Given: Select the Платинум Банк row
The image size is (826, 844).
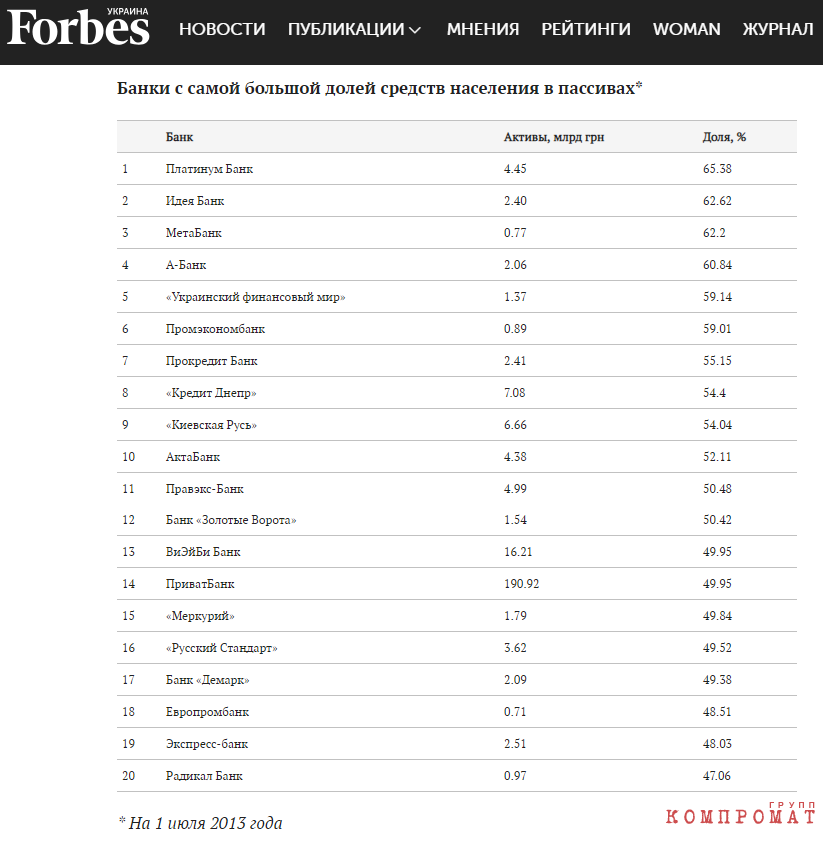Looking at the screenshot, I should pyautogui.click(x=457, y=169).
